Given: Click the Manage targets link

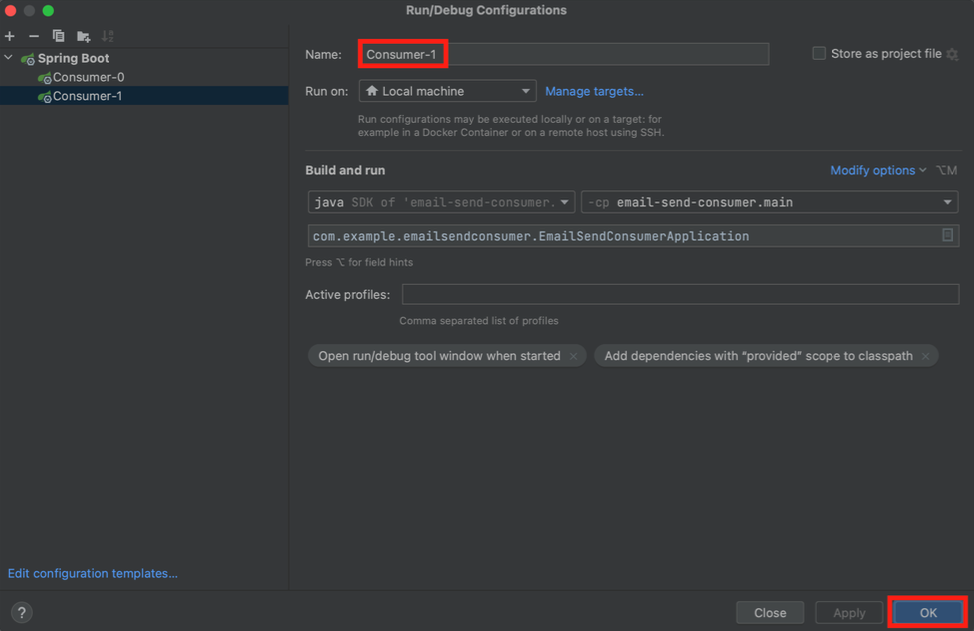Looking at the screenshot, I should (594, 91).
